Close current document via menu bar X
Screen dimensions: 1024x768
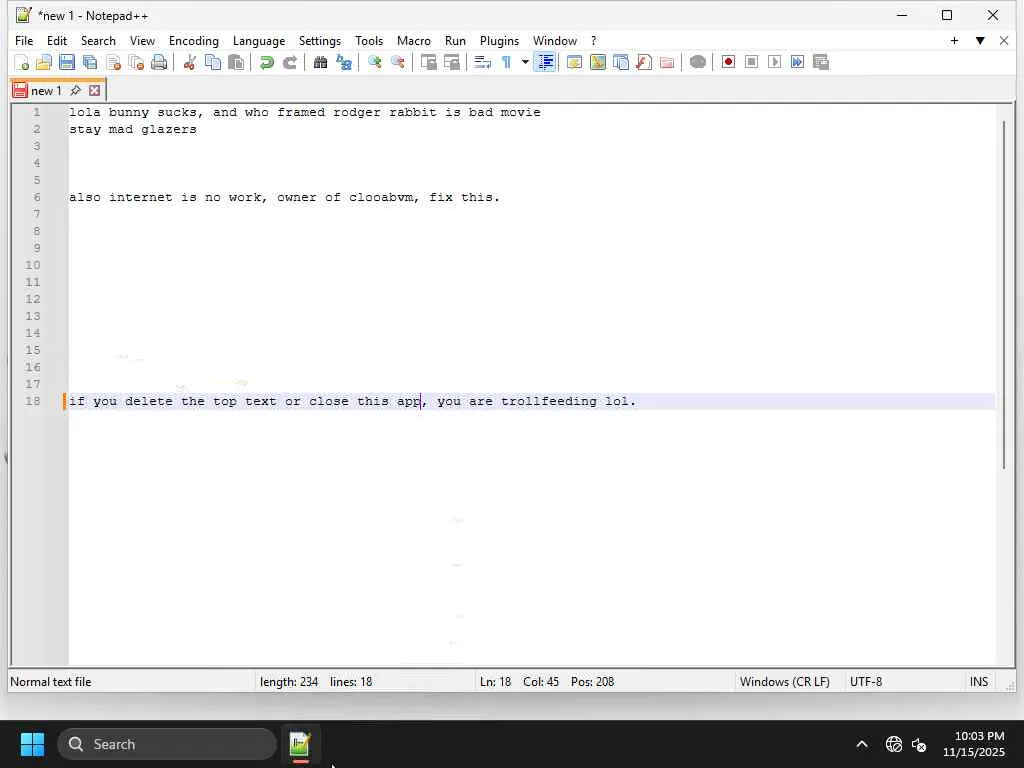(1004, 40)
